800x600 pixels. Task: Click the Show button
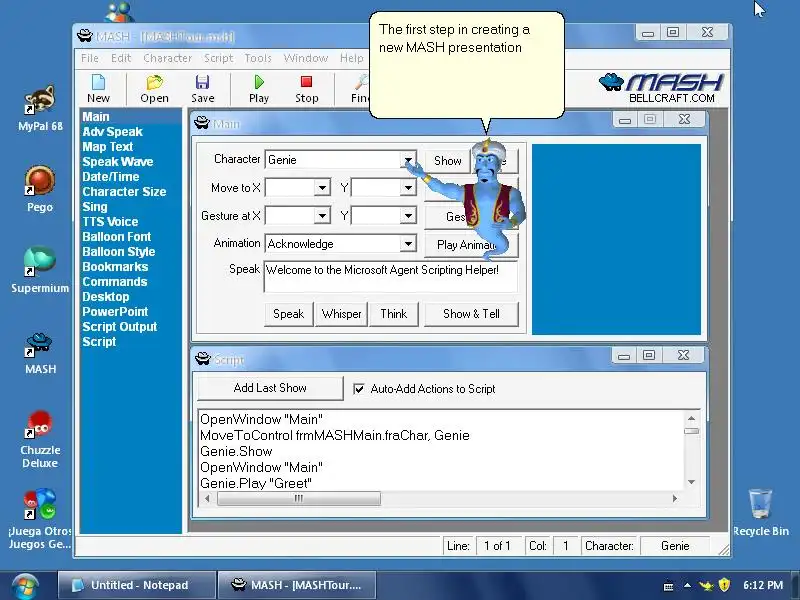447,161
